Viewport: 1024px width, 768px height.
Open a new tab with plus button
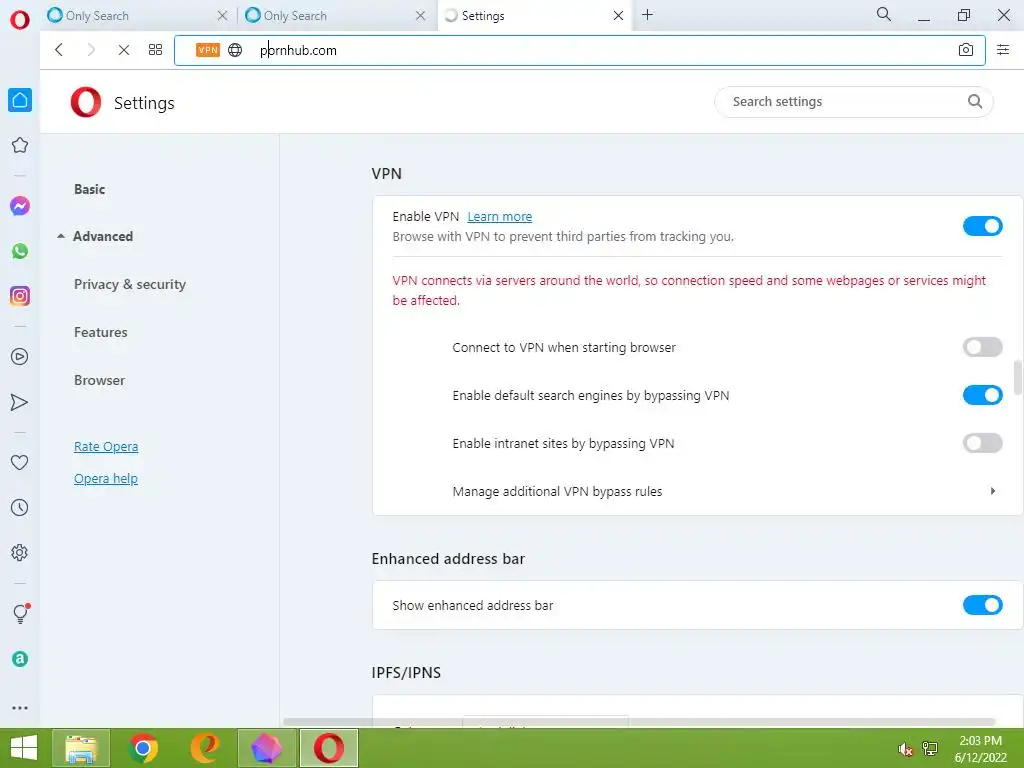pos(647,14)
